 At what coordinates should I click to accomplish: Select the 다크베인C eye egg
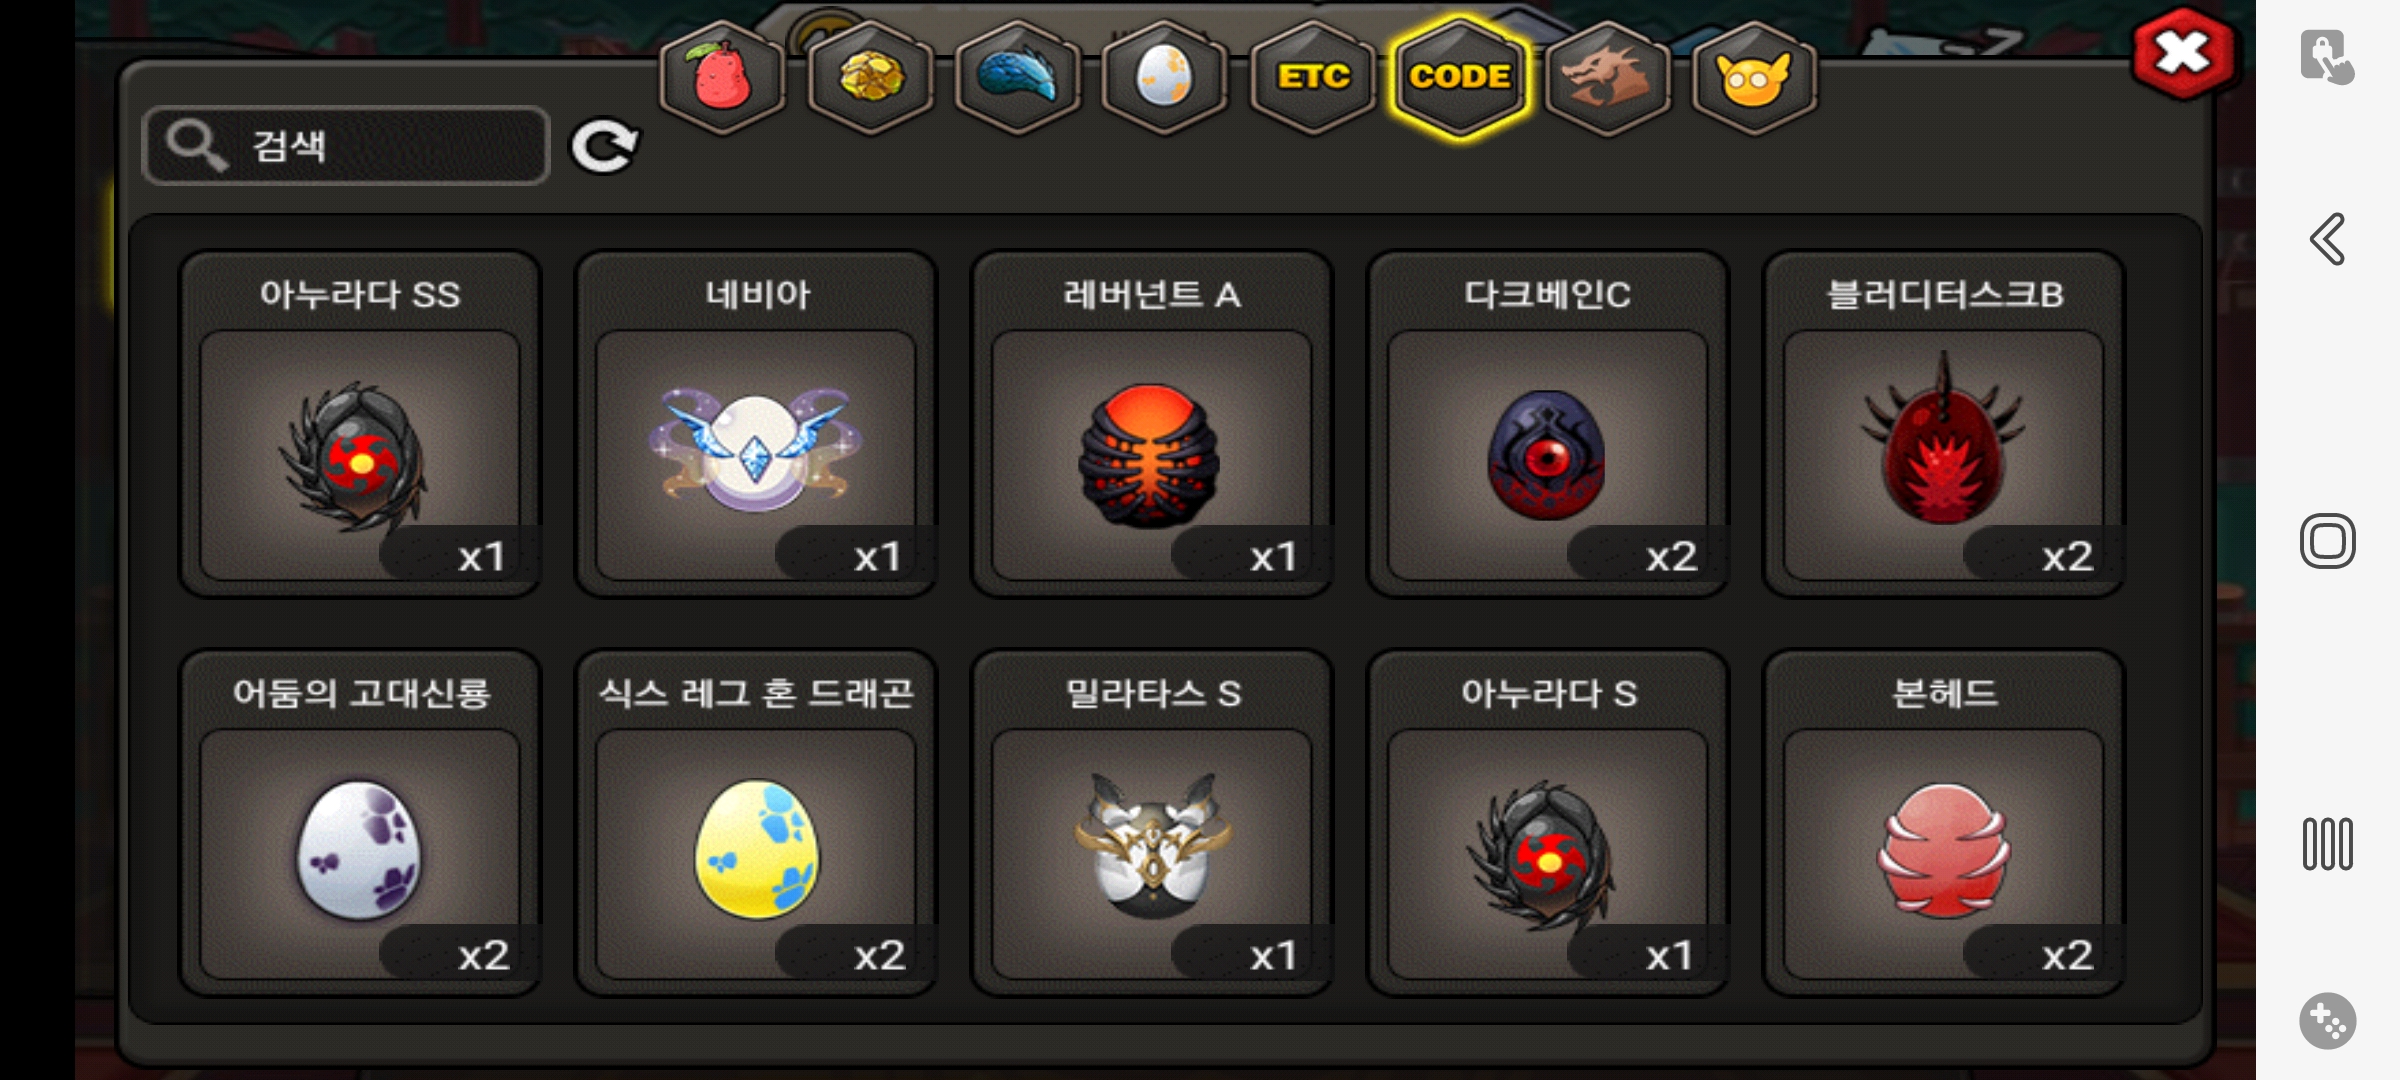pos(1548,424)
